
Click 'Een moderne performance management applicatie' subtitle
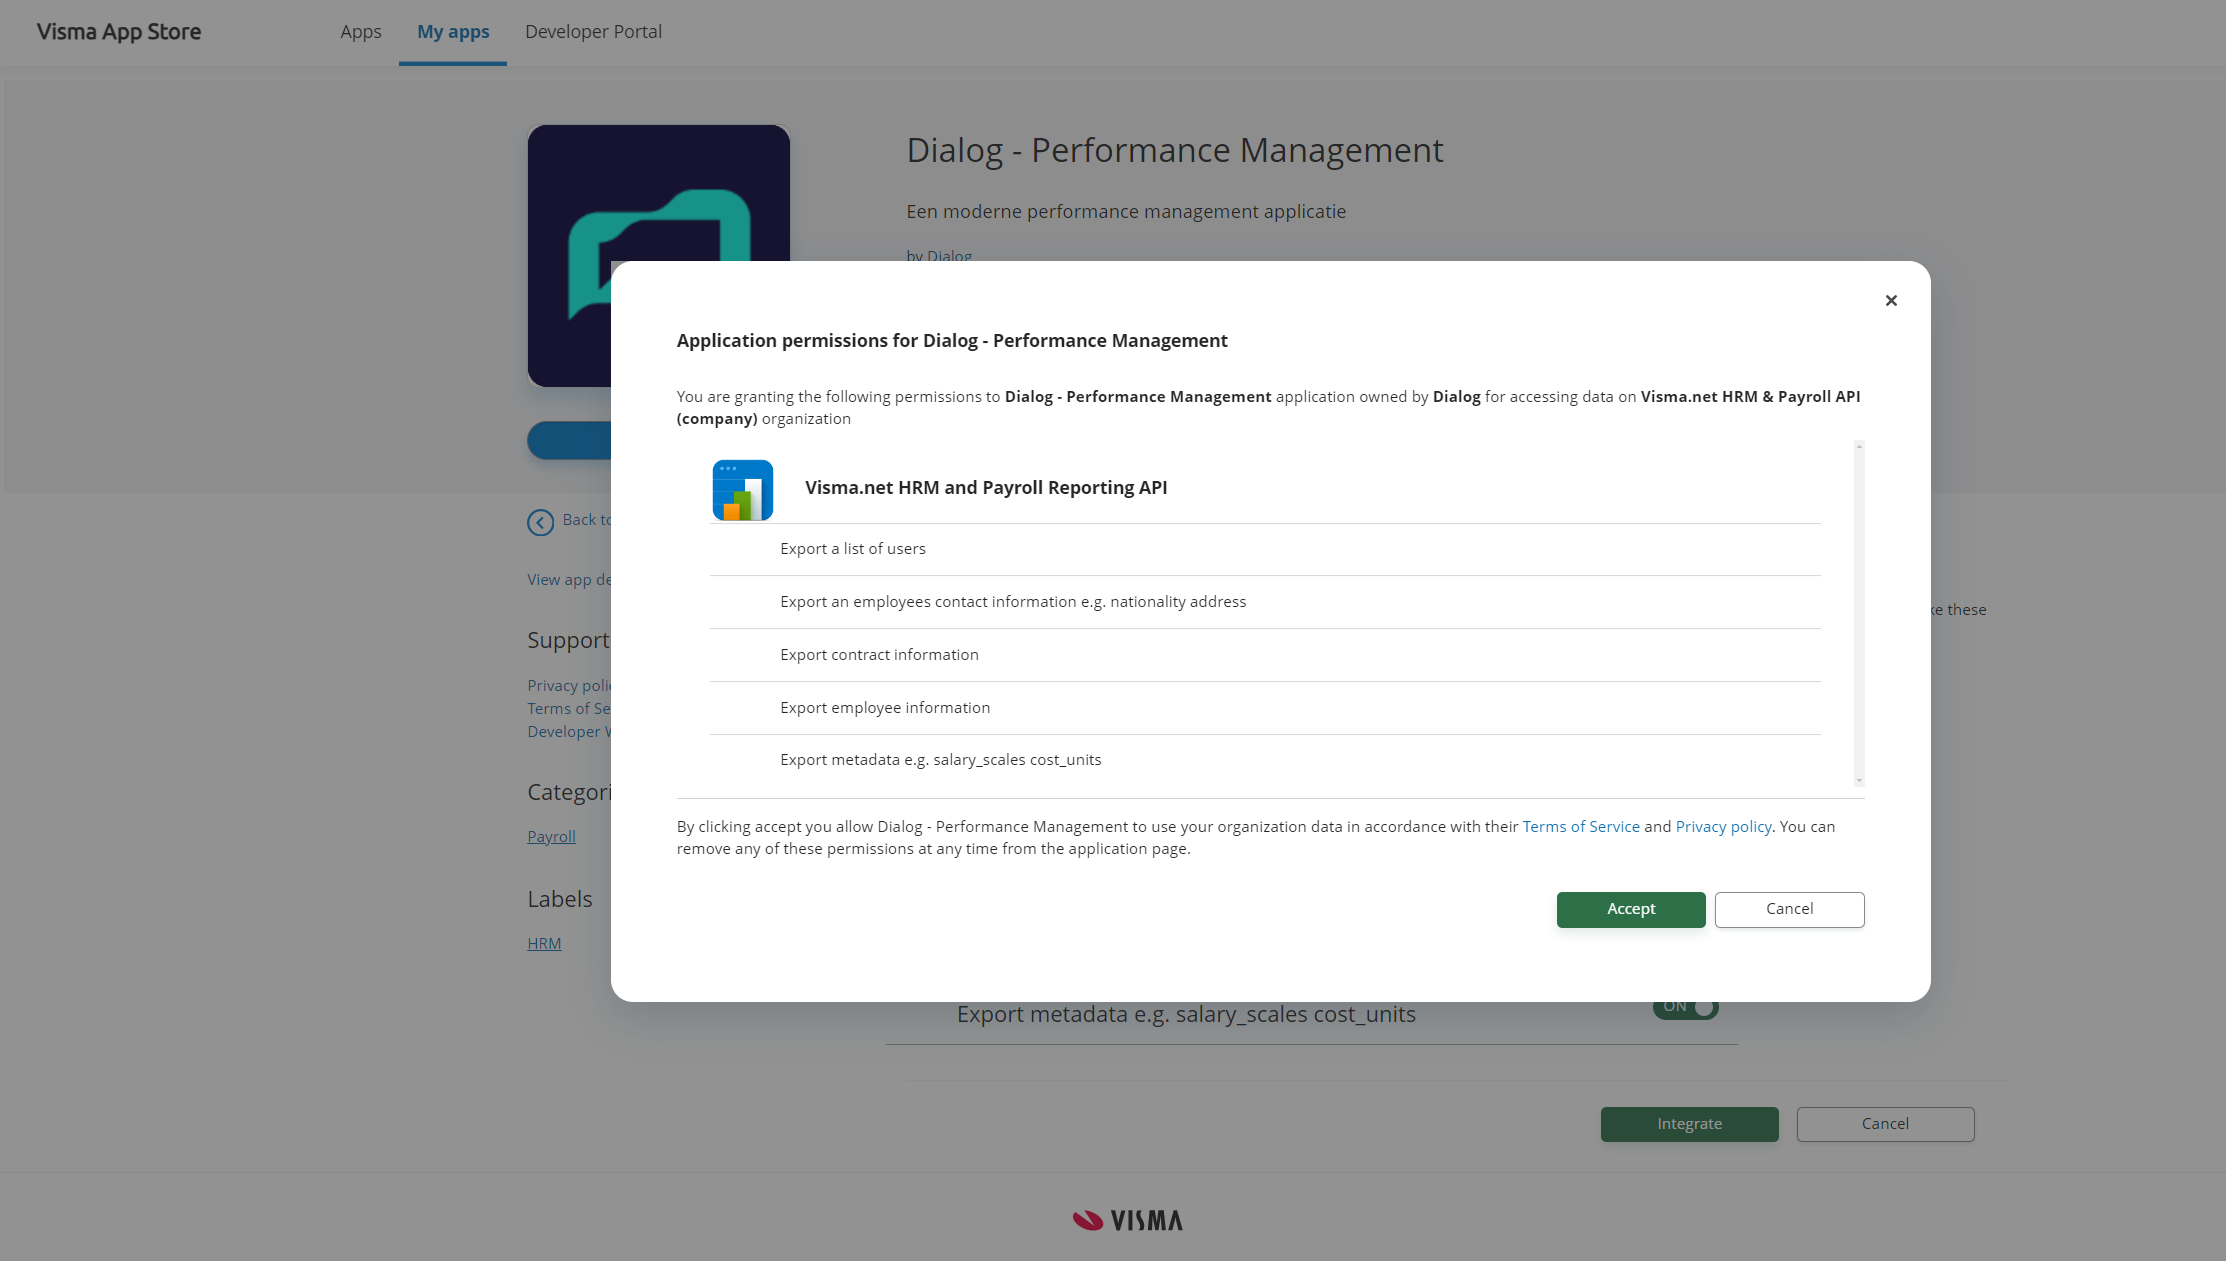1126,212
